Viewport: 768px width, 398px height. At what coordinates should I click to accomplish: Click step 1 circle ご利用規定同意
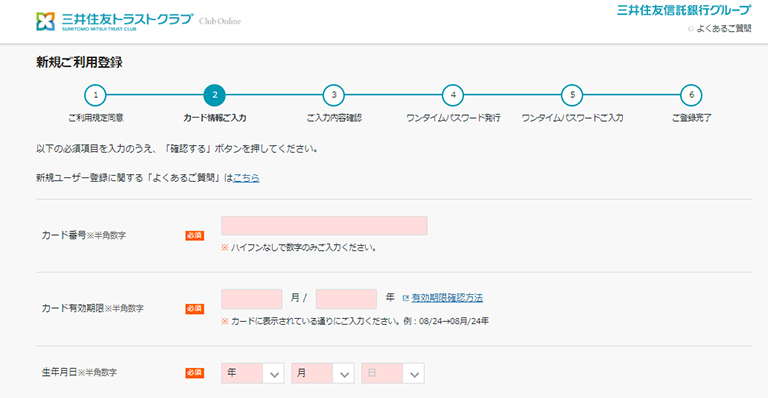click(x=96, y=95)
